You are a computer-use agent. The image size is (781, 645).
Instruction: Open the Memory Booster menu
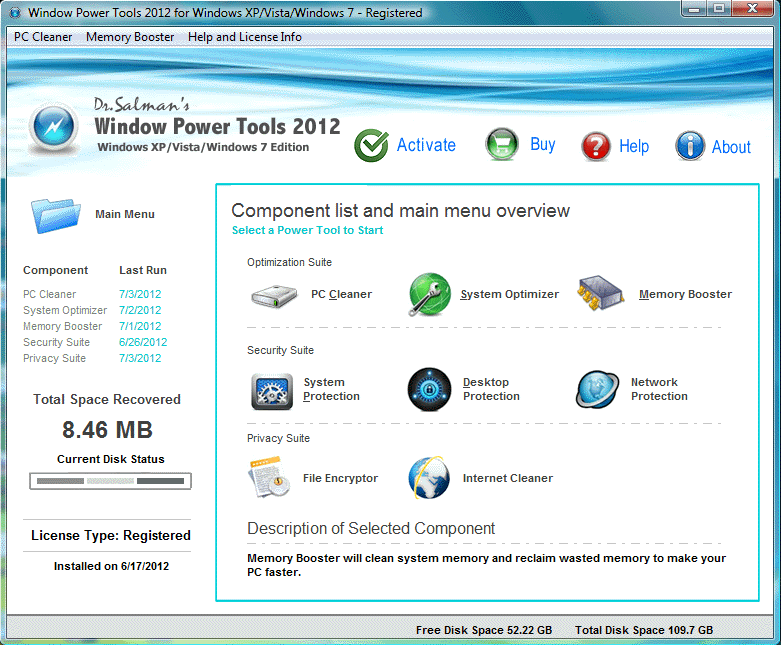pyautogui.click(x=130, y=37)
